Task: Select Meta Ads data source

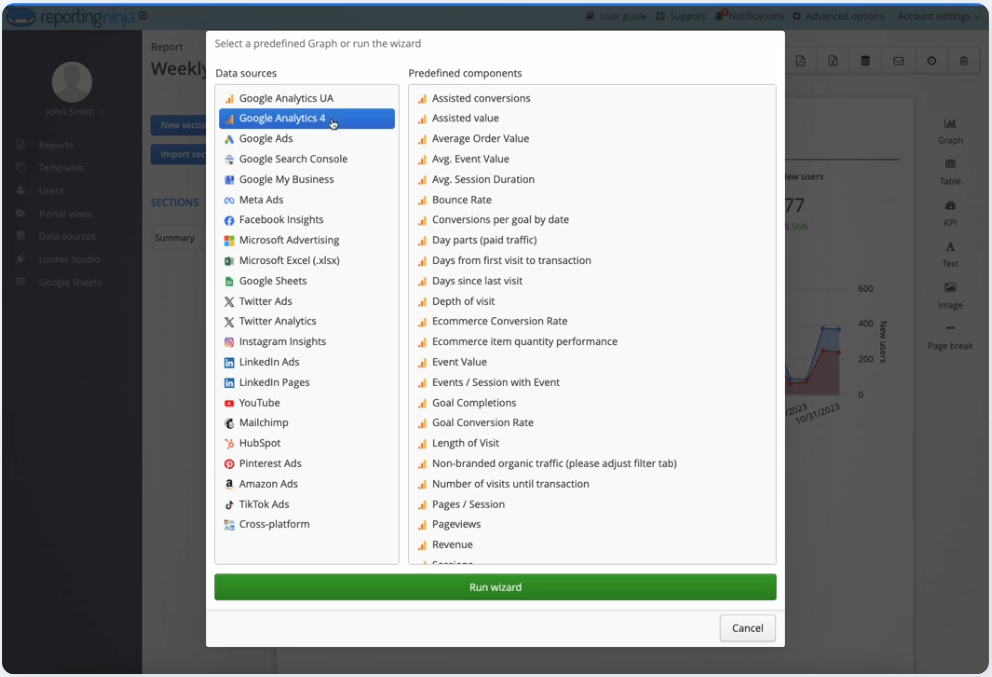Action: pos(307,199)
